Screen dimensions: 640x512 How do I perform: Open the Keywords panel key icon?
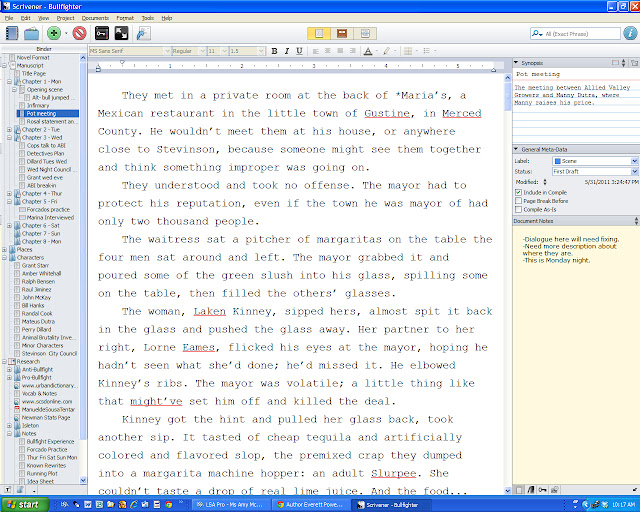point(102,33)
